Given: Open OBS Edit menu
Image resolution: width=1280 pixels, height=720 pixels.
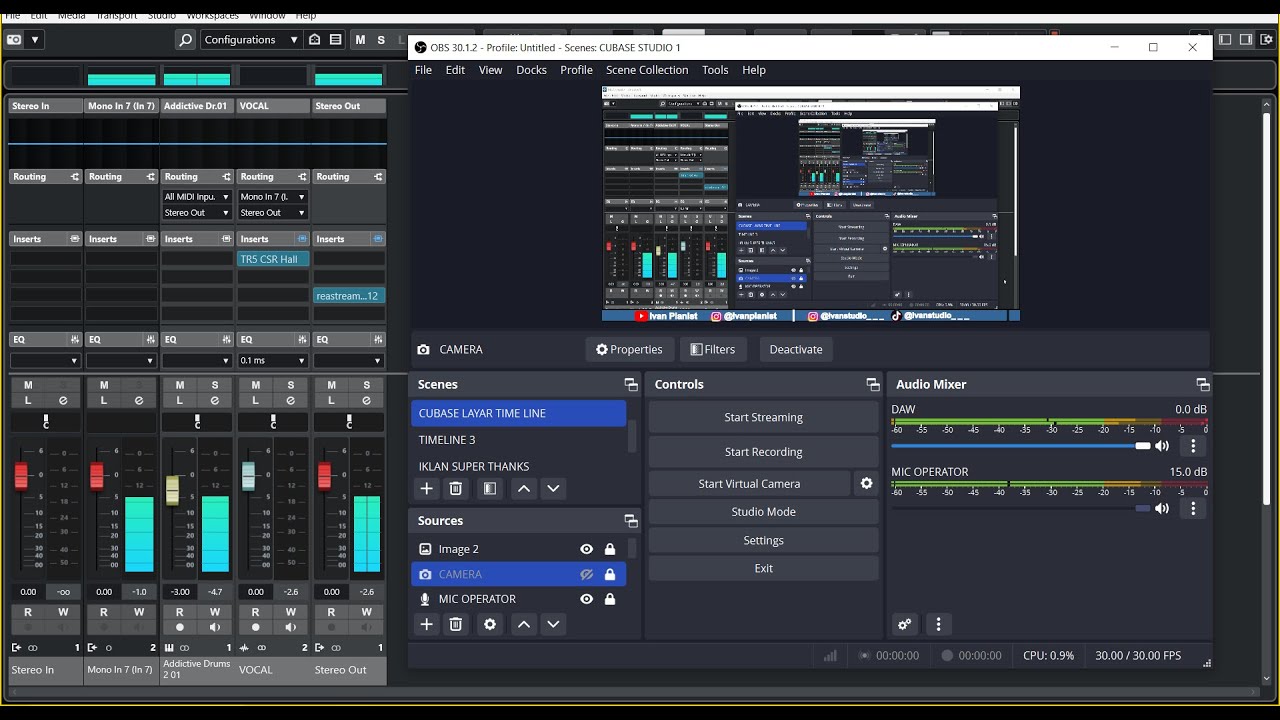Looking at the screenshot, I should 455,70.
